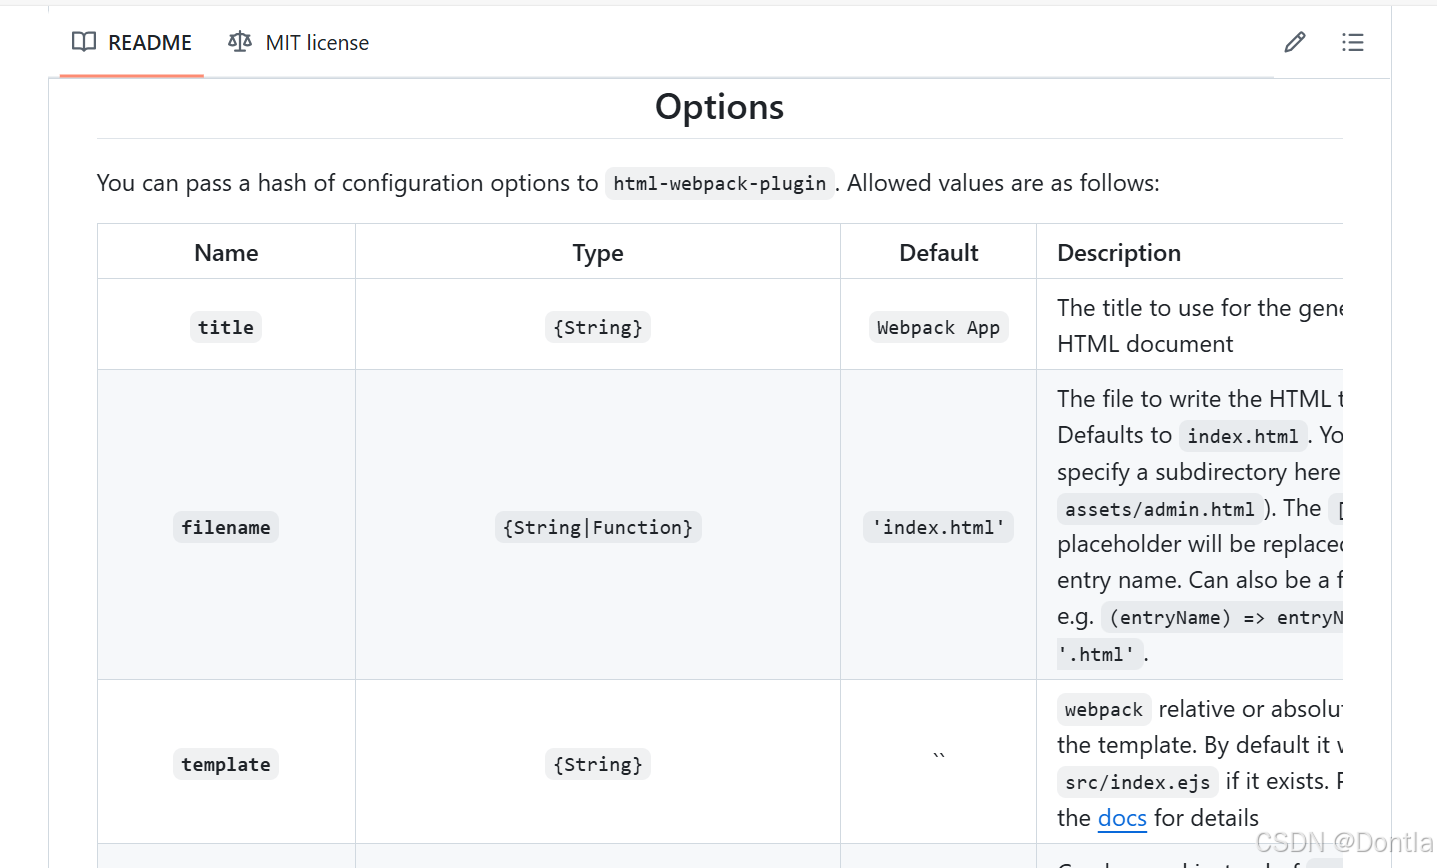Click the book icon beside README
1437x868 pixels.
tap(84, 42)
